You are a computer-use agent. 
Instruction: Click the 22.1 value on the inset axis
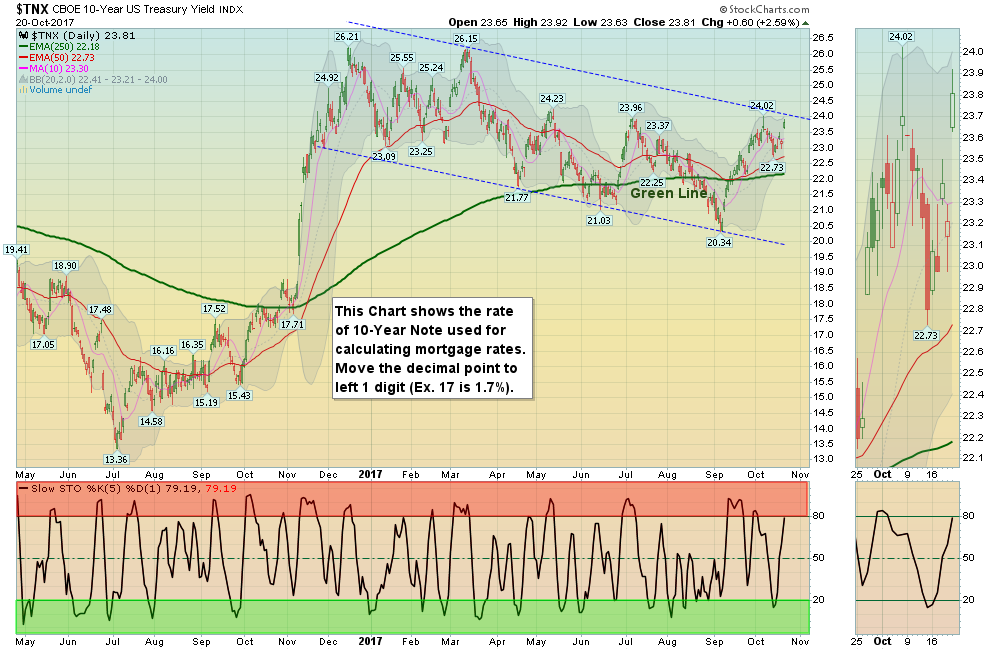[x=972, y=458]
